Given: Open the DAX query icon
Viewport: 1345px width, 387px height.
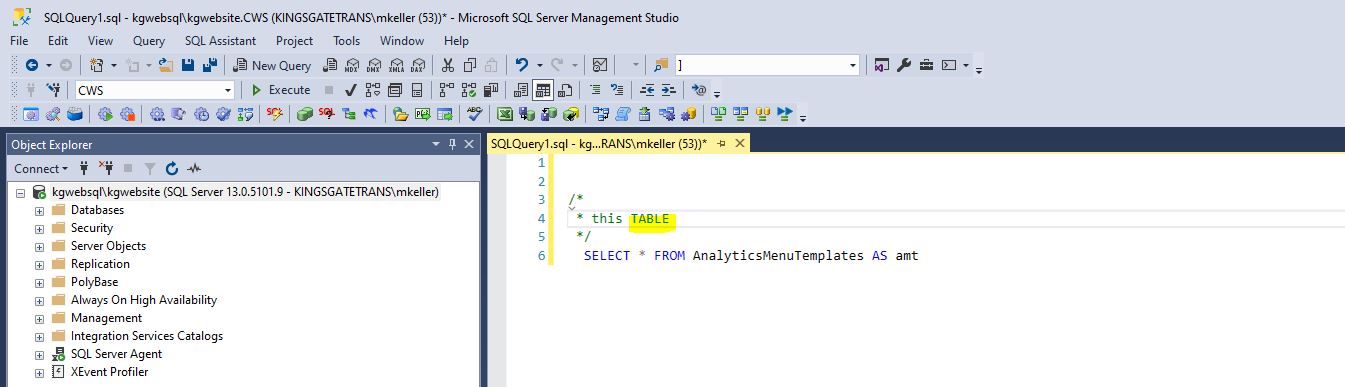Looking at the screenshot, I should tap(417, 65).
